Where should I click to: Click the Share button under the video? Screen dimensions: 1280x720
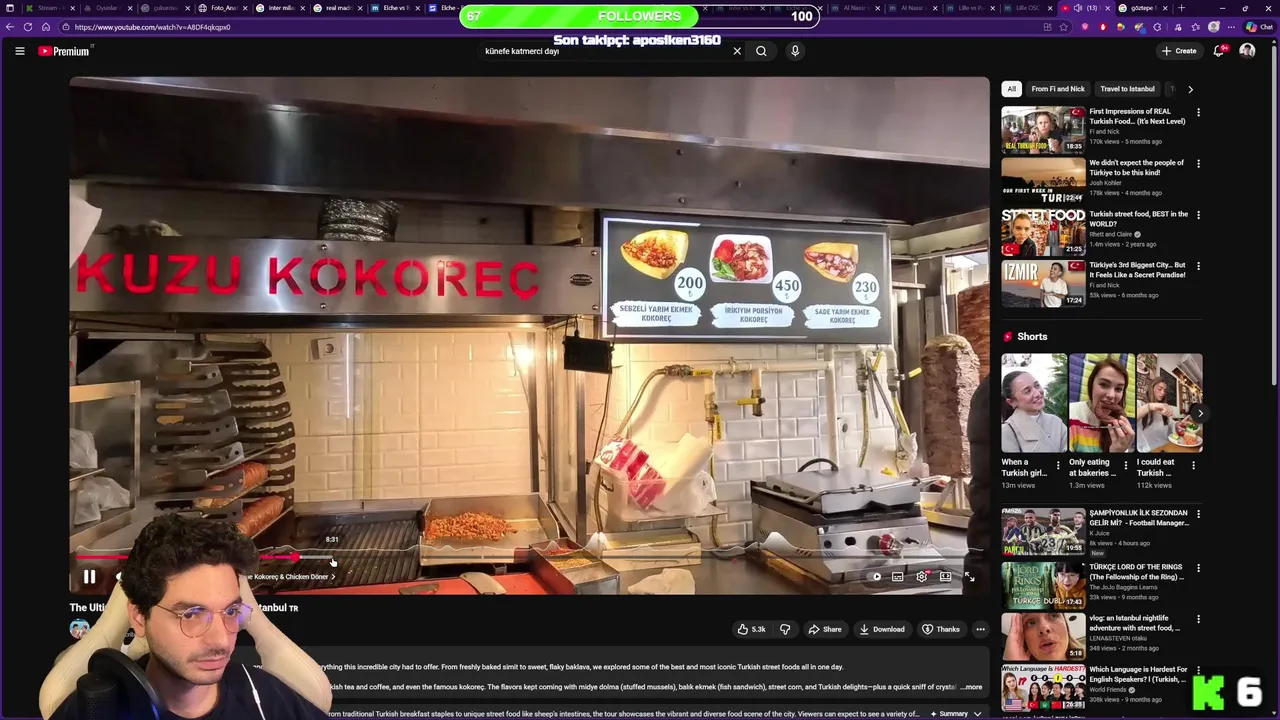point(825,629)
